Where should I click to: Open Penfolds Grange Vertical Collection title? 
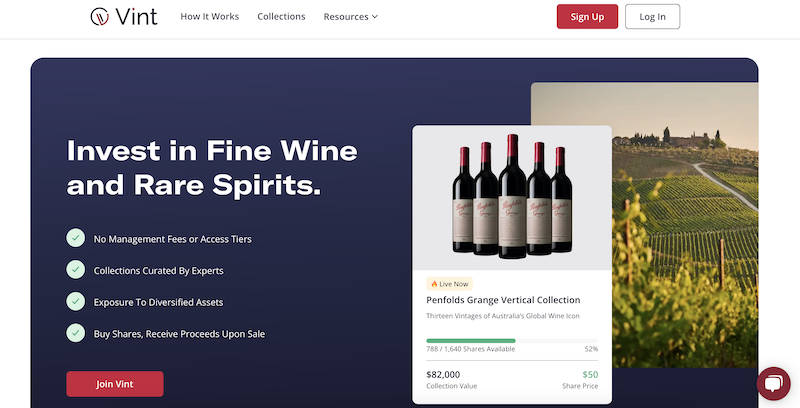503,300
